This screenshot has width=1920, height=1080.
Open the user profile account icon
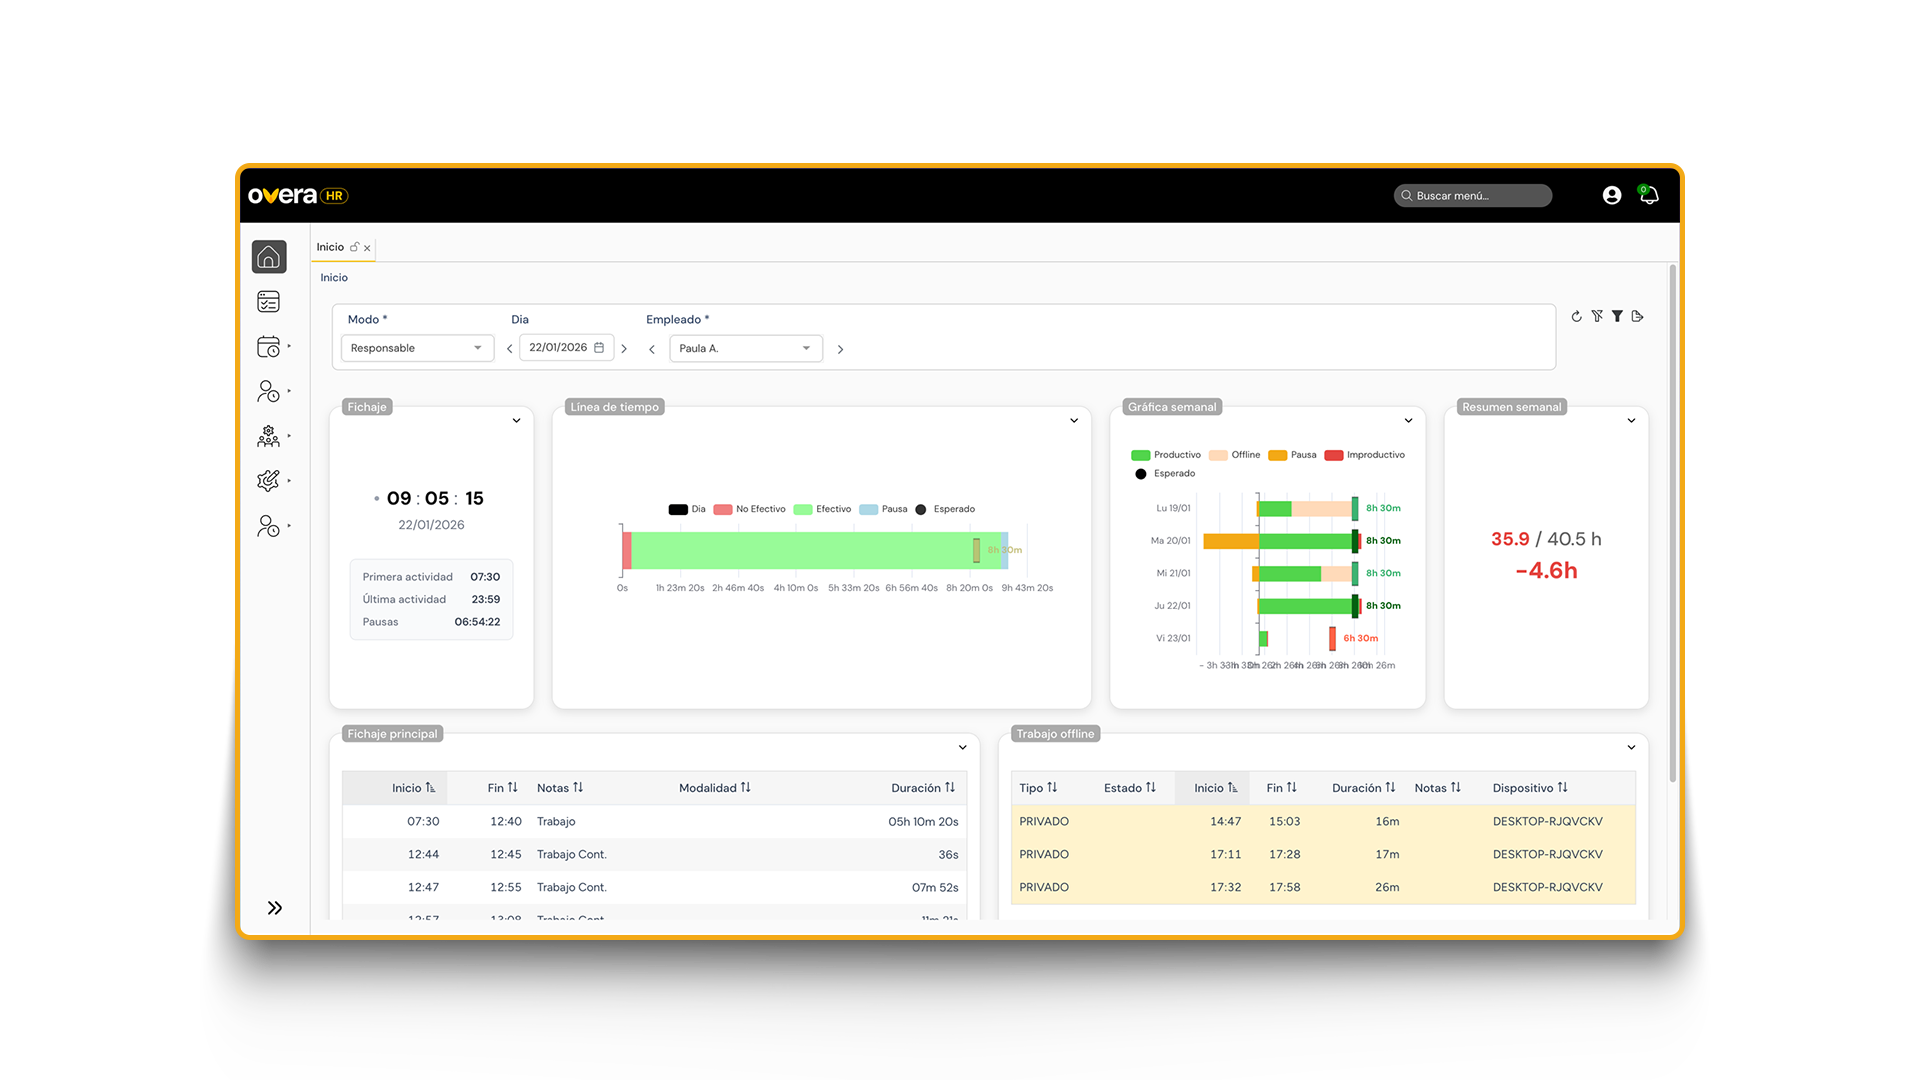pos(1612,196)
